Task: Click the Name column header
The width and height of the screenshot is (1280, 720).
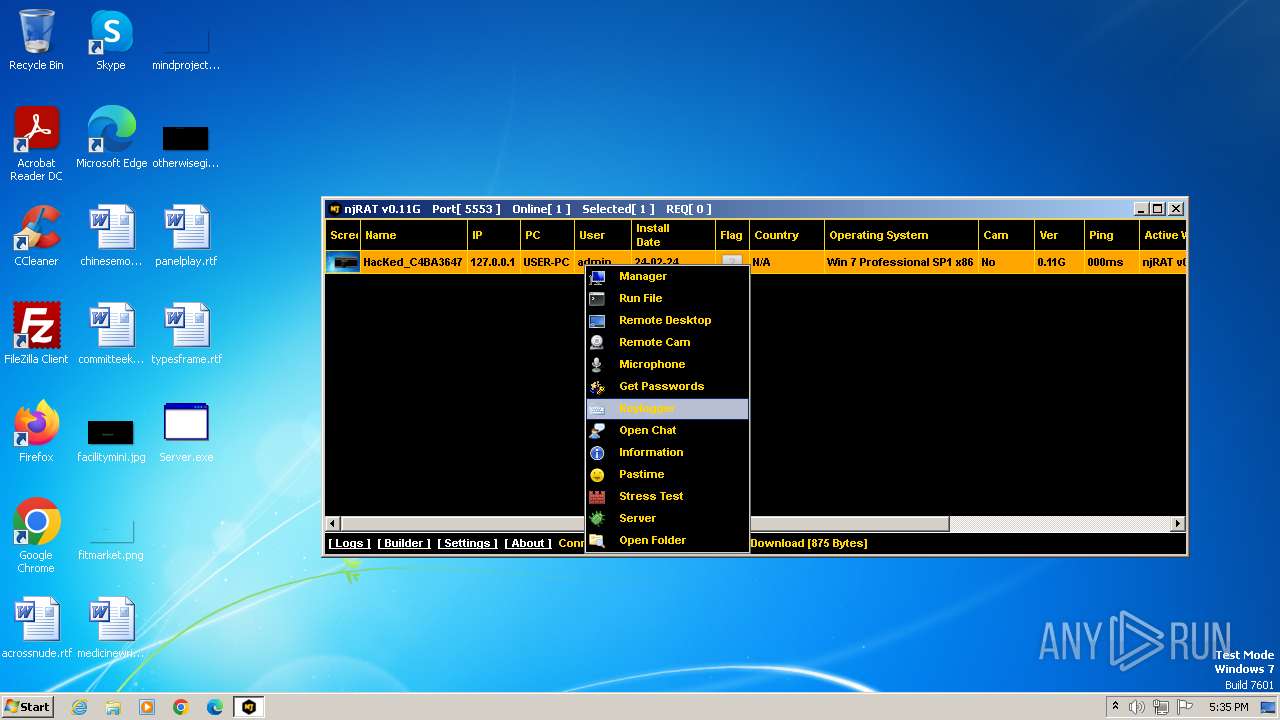Action: [414, 235]
